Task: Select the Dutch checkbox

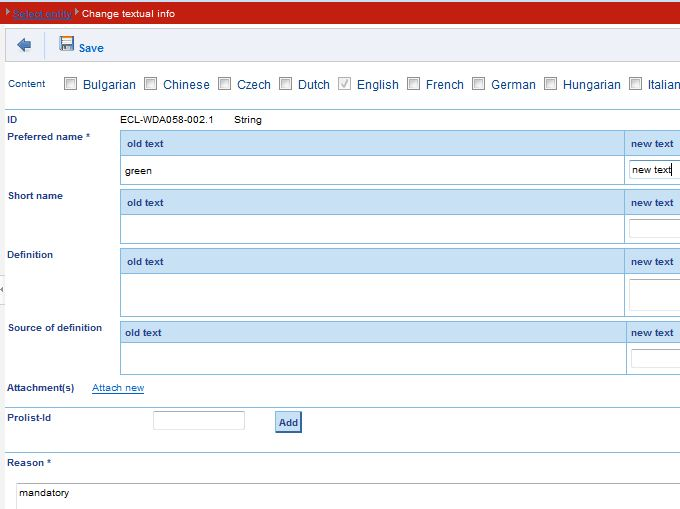Action: [x=286, y=84]
